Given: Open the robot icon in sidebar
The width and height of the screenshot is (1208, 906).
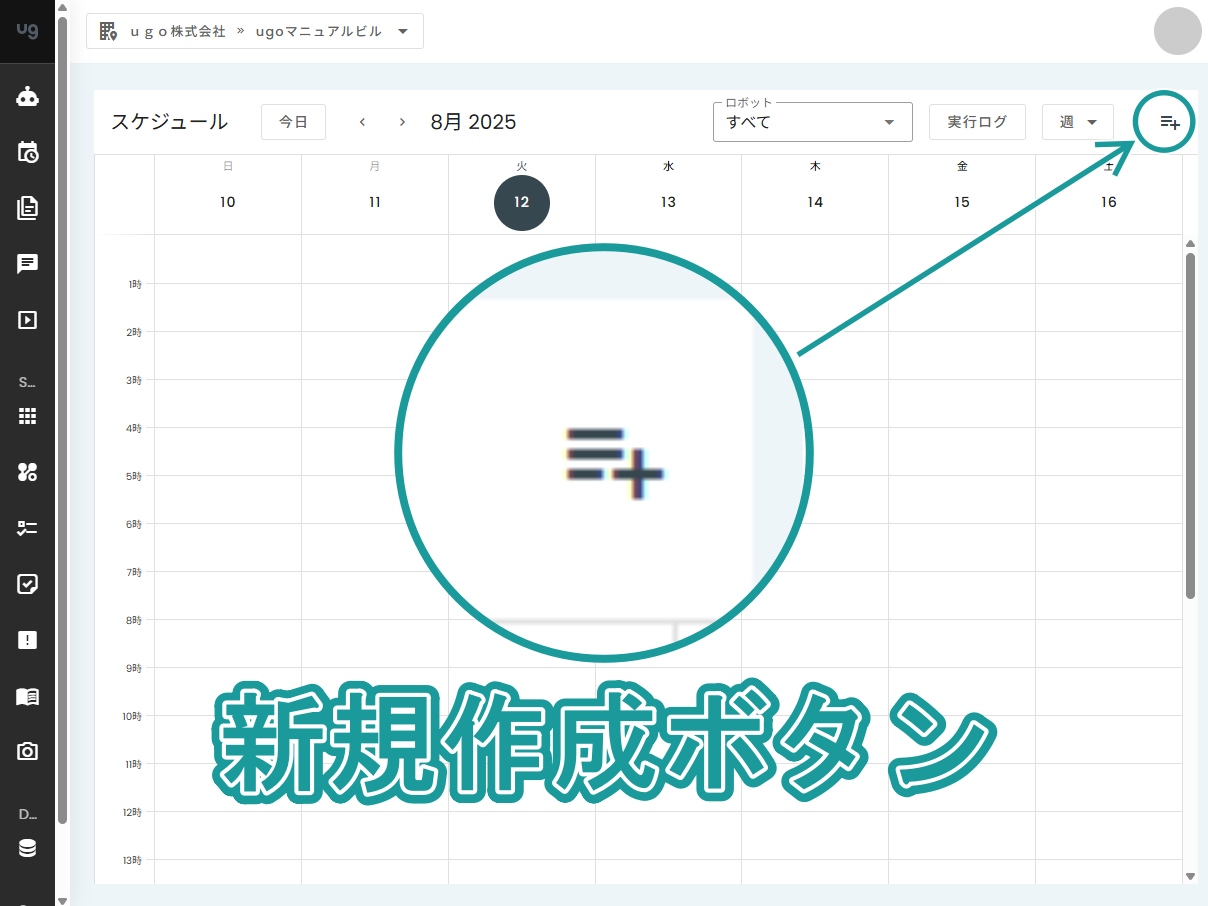Looking at the screenshot, I should pyautogui.click(x=27, y=97).
